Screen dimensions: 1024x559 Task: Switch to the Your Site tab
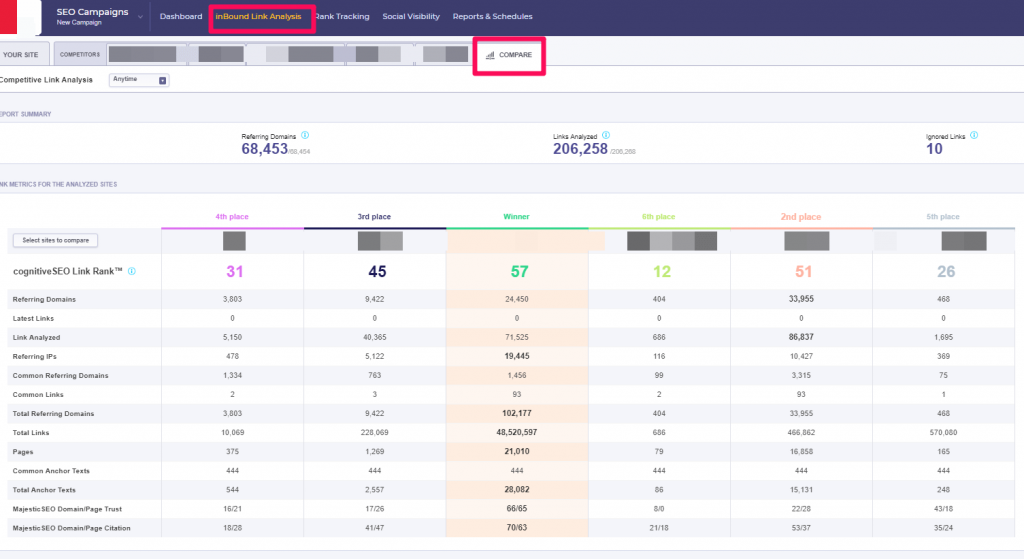click(x=21, y=55)
